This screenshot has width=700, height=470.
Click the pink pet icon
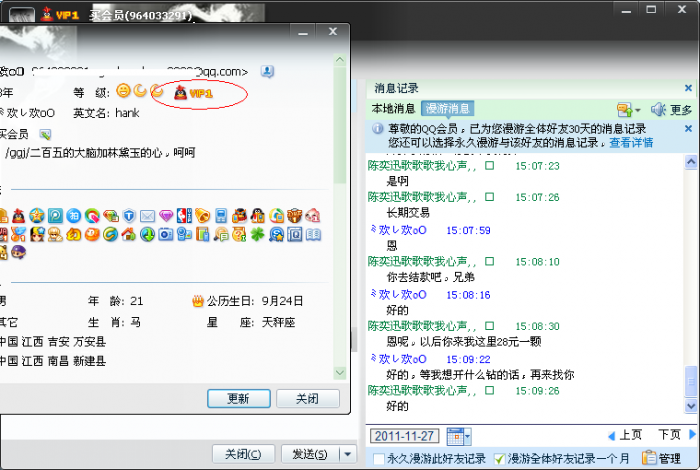pos(313,216)
